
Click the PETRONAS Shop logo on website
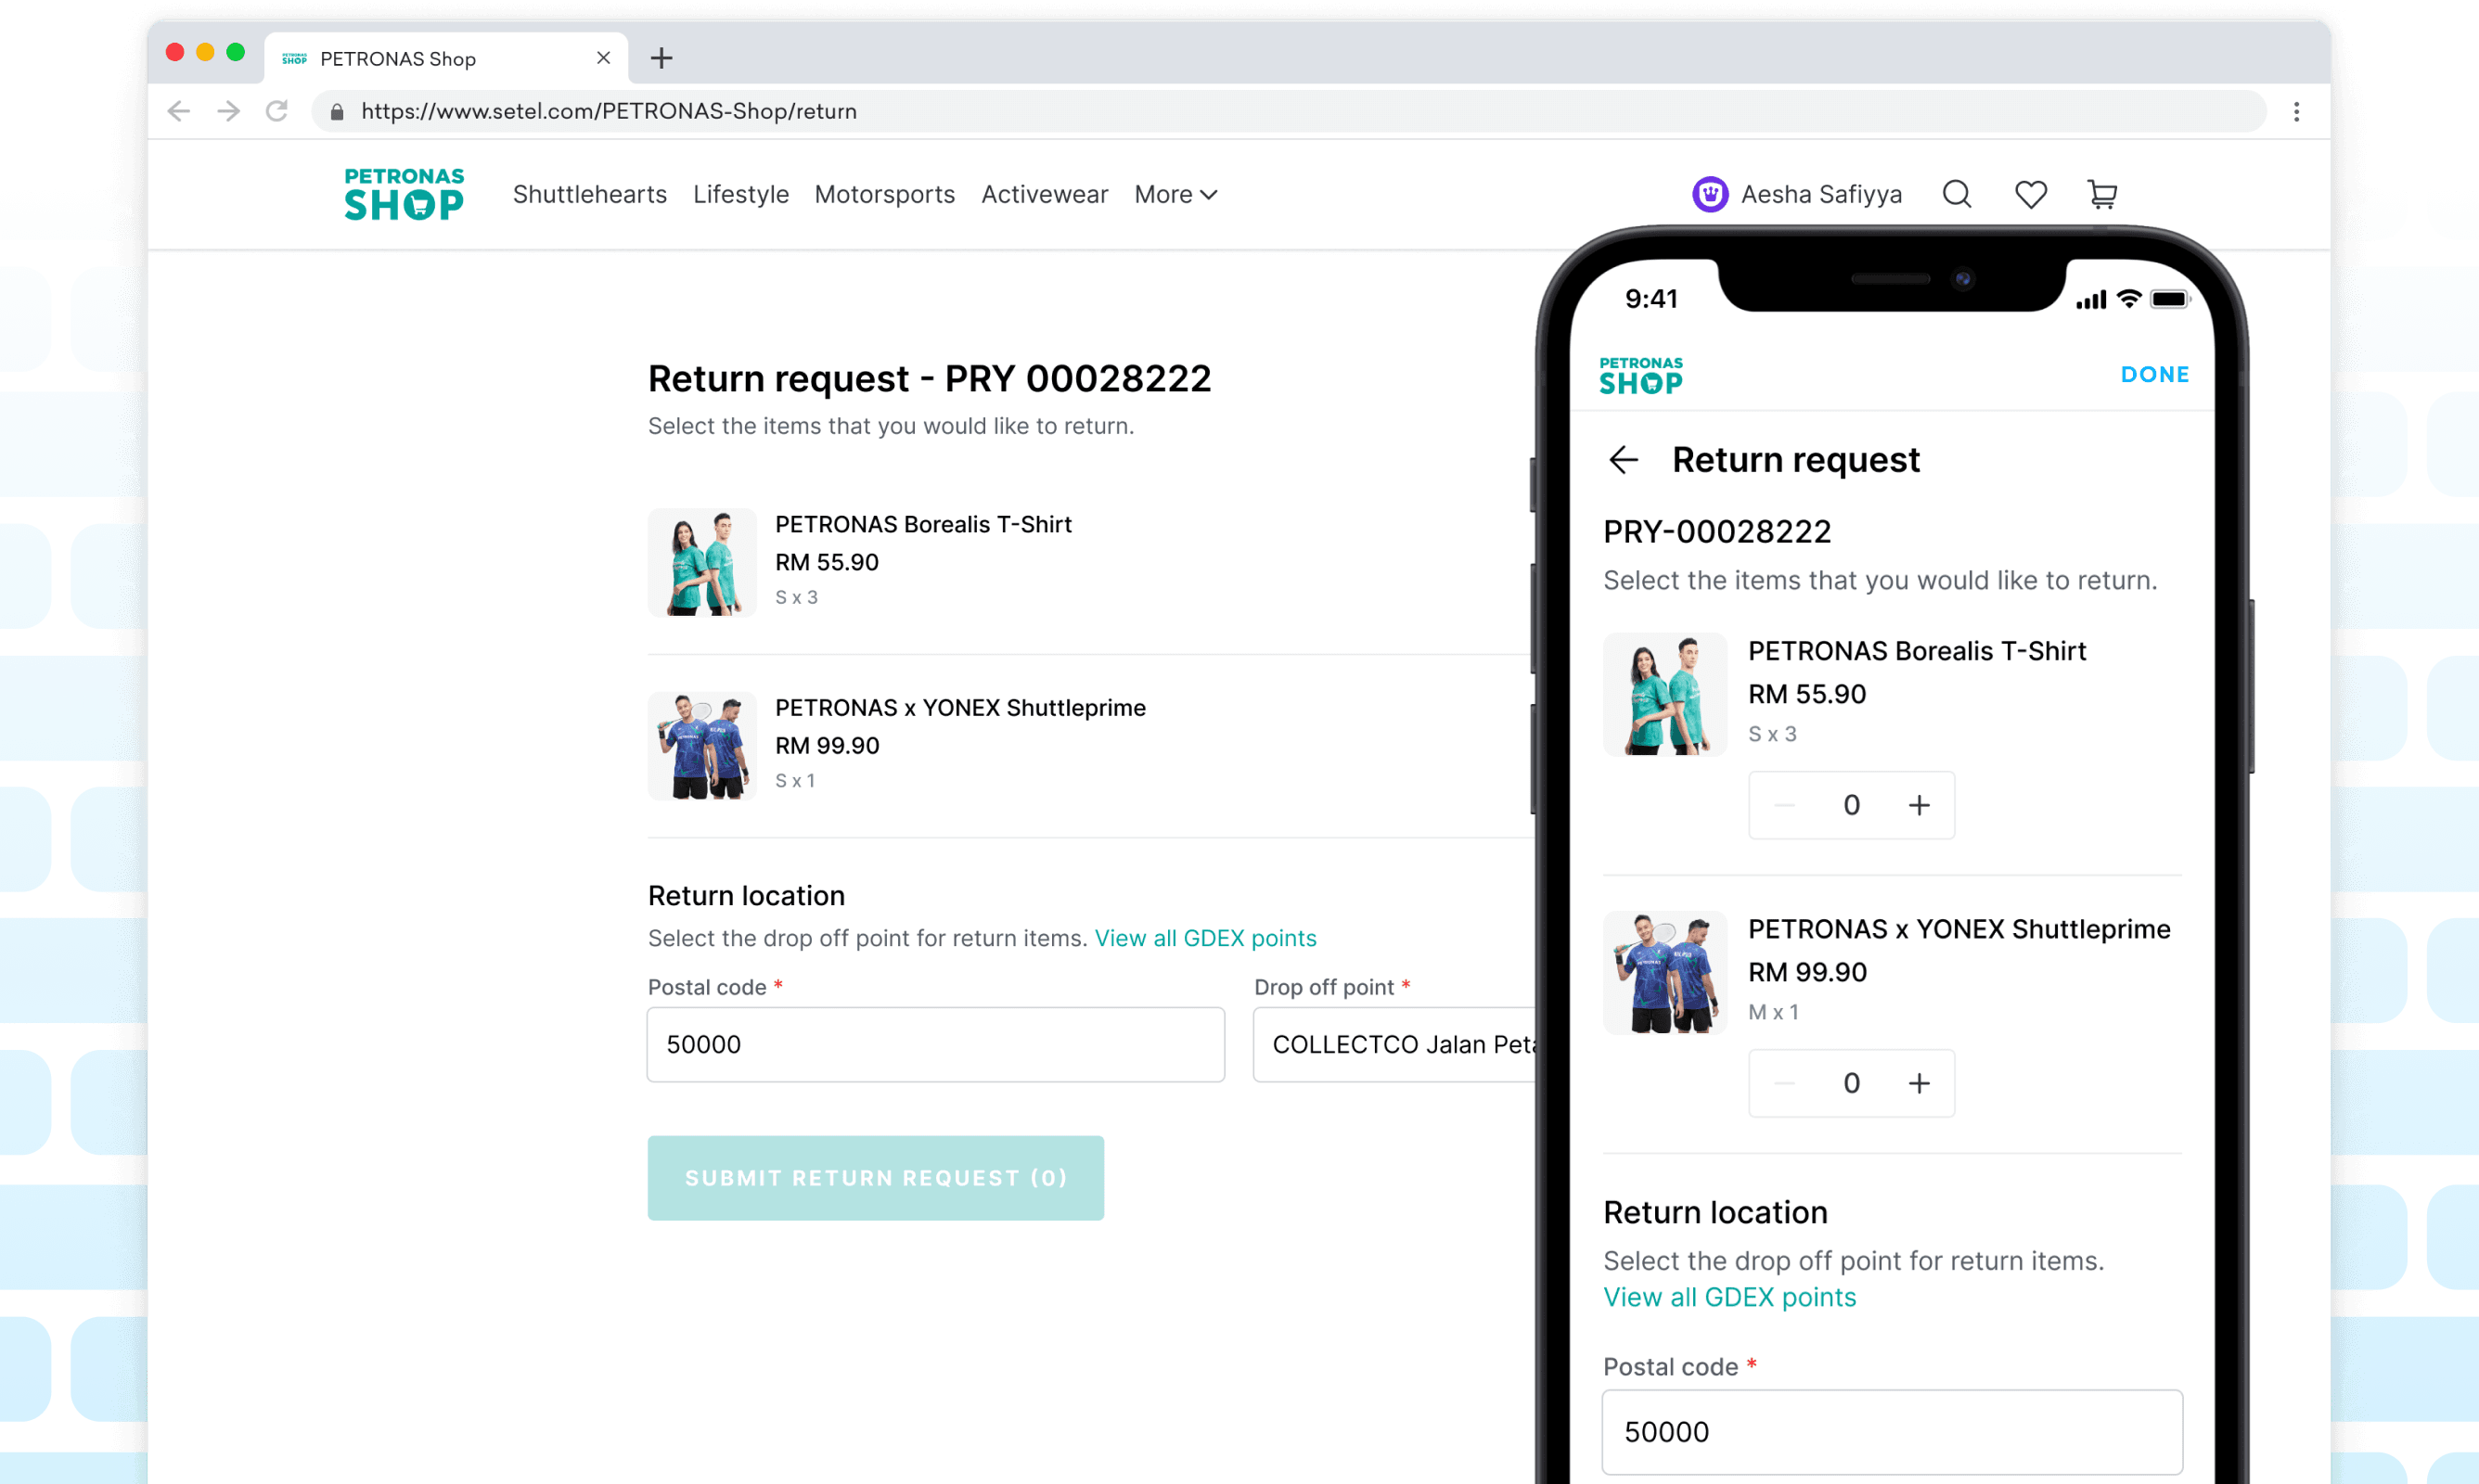(404, 194)
